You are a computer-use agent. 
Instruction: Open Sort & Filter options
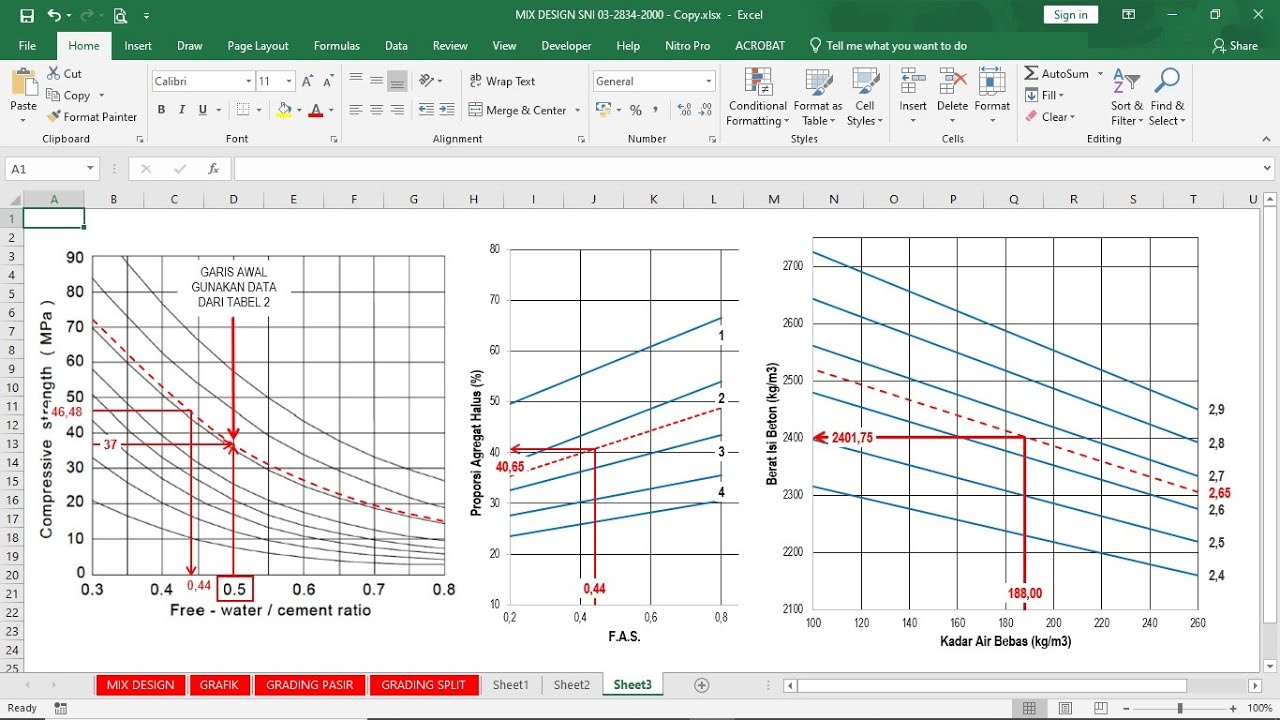1126,97
